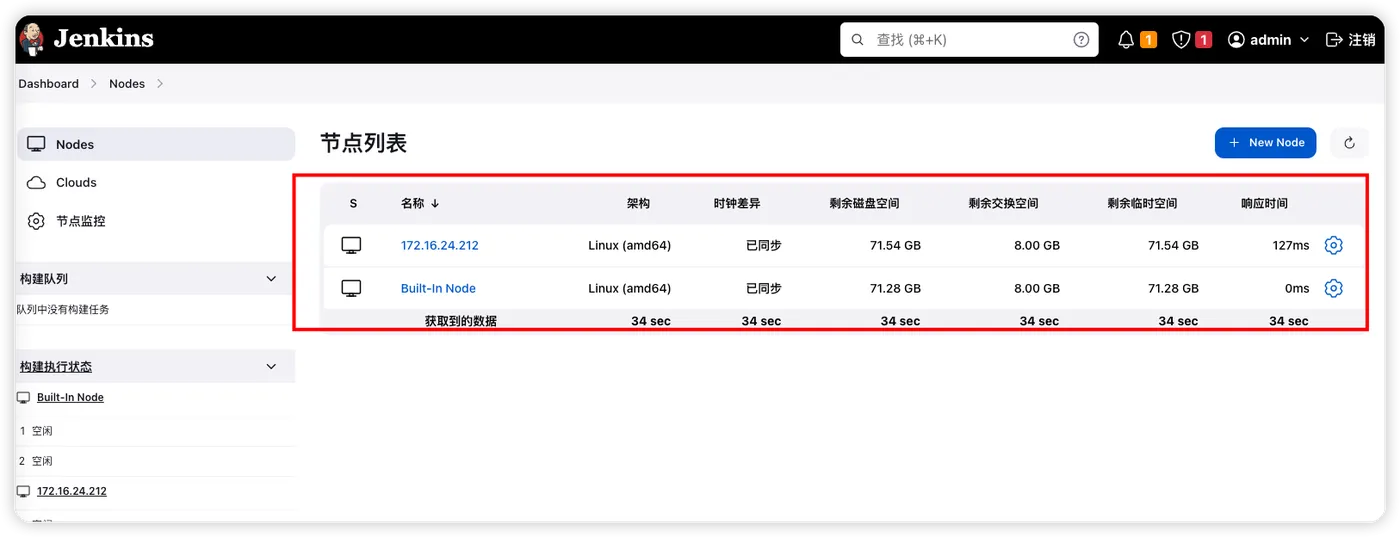Select Nodes in the sidebar
The width and height of the screenshot is (1400, 537).
pos(156,144)
